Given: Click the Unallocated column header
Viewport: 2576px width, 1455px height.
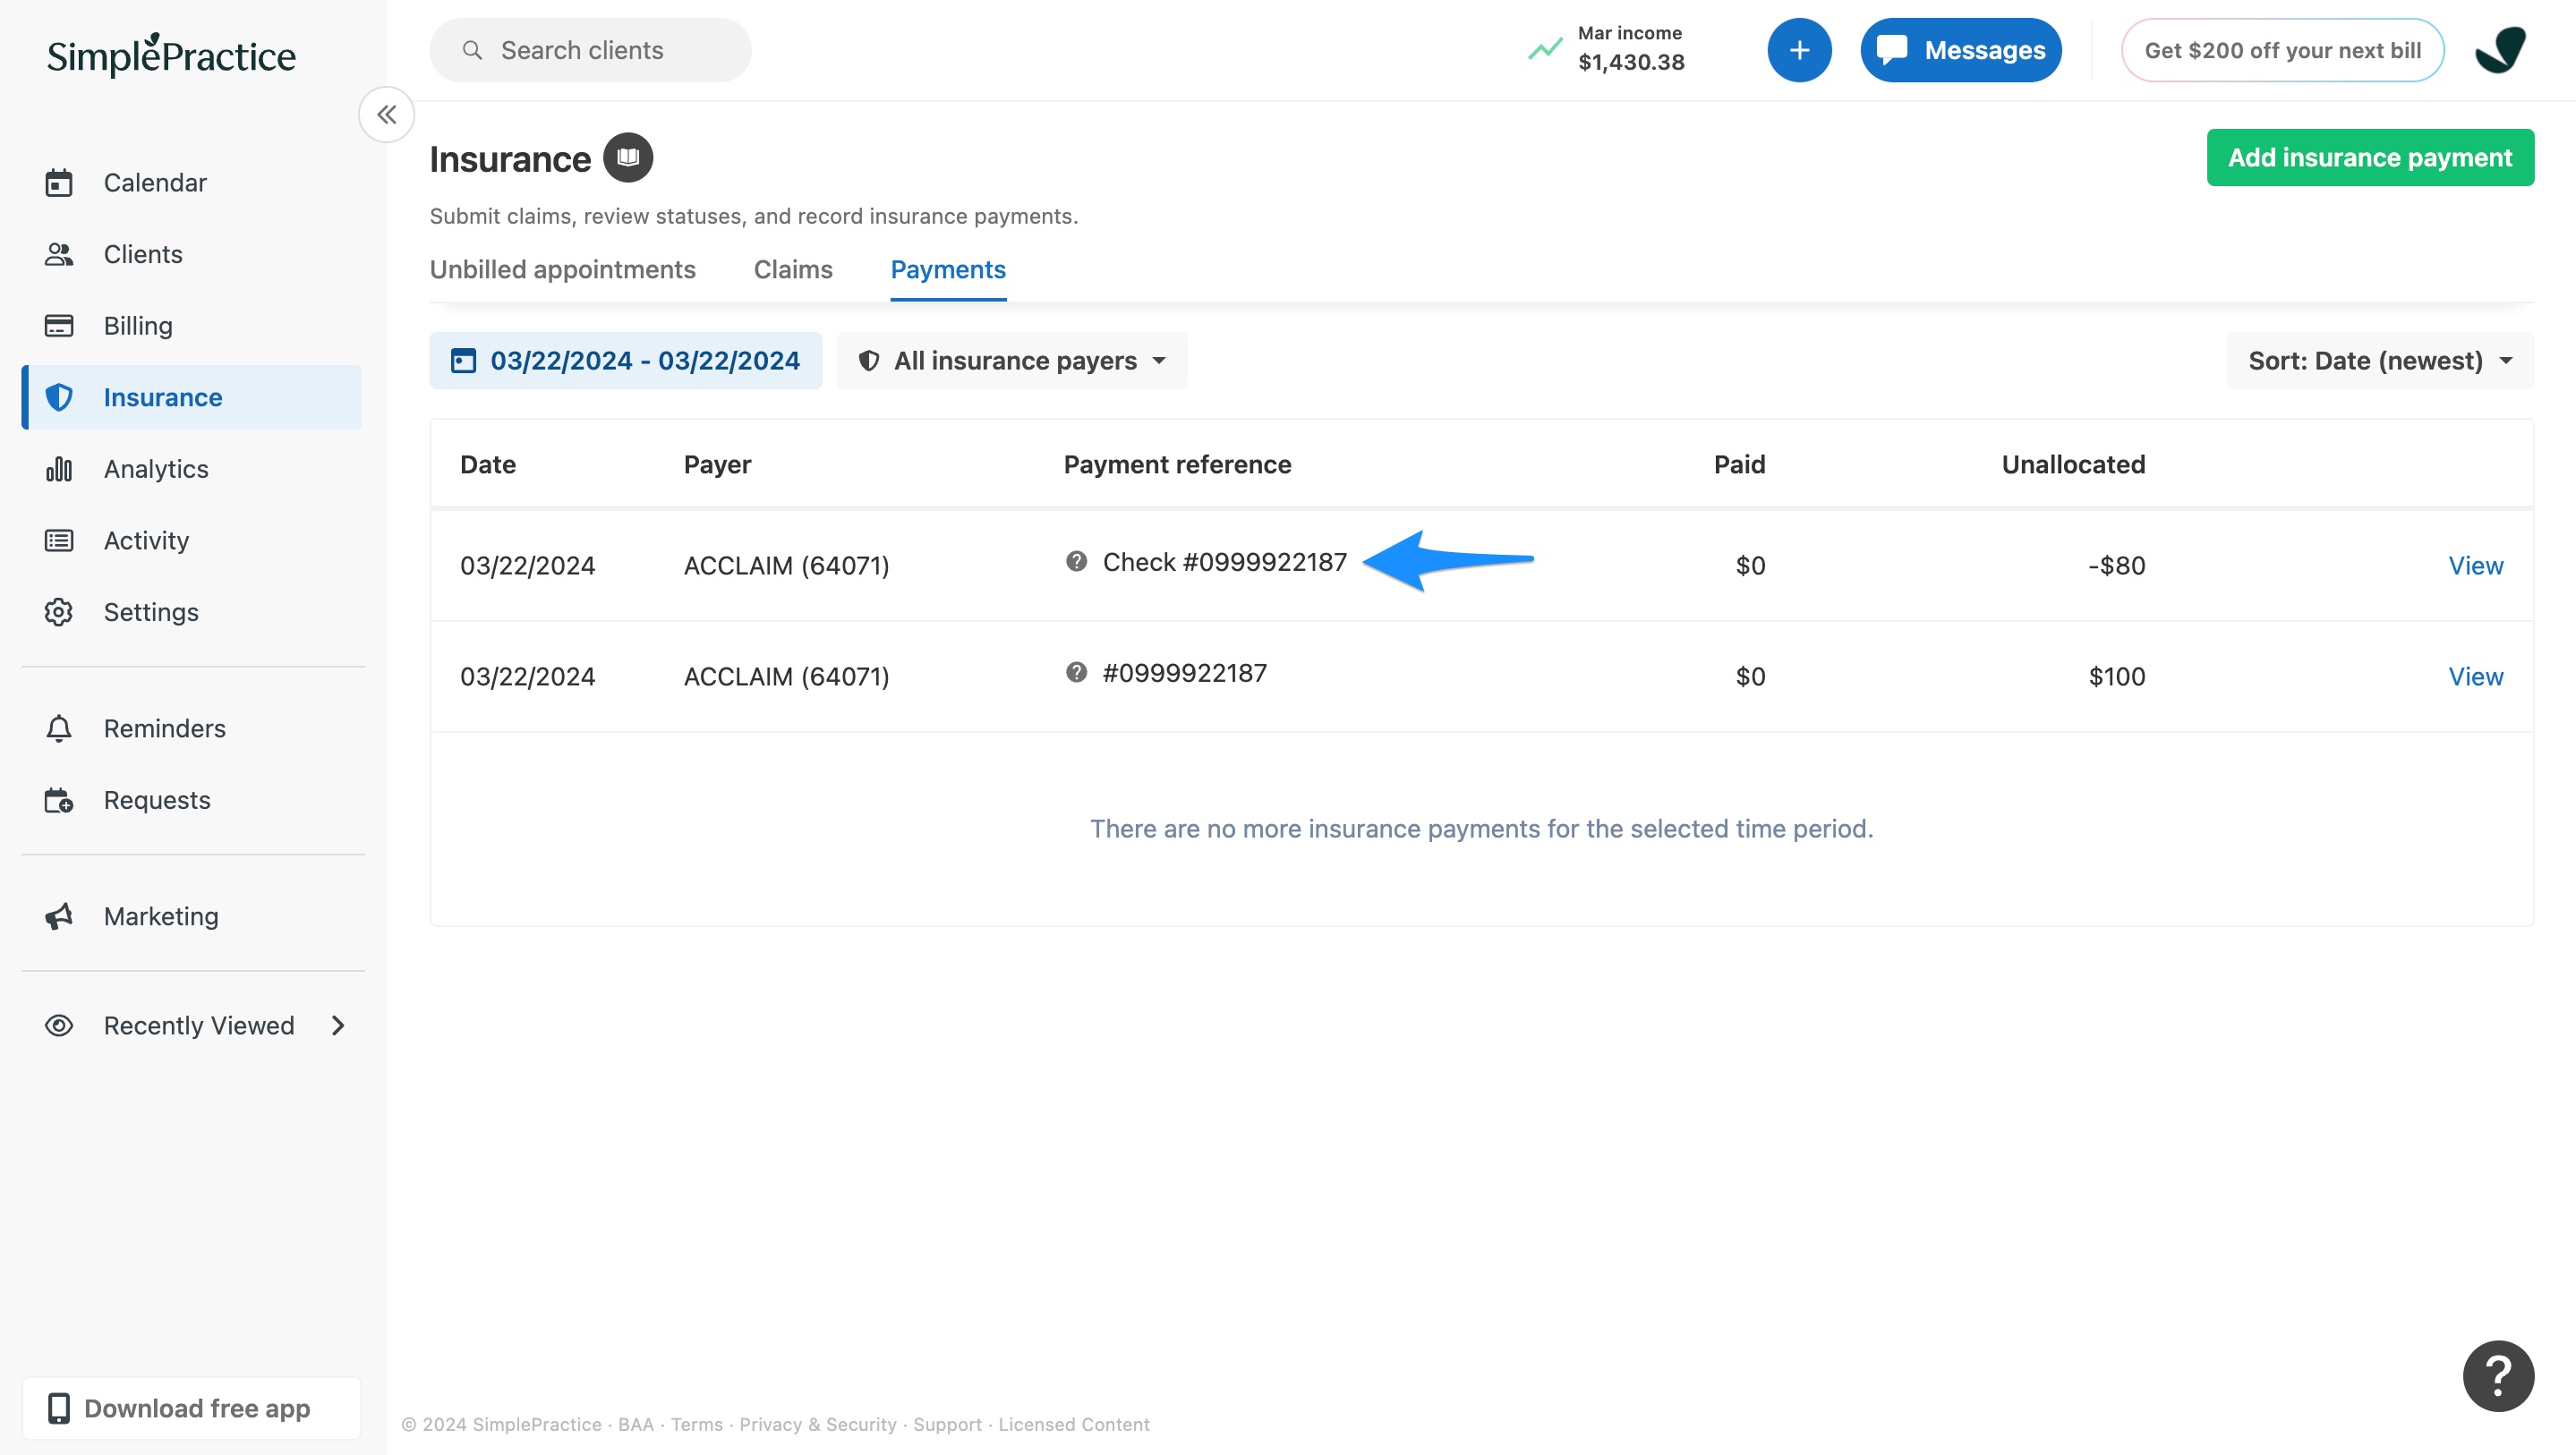Looking at the screenshot, I should [x=2073, y=465].
